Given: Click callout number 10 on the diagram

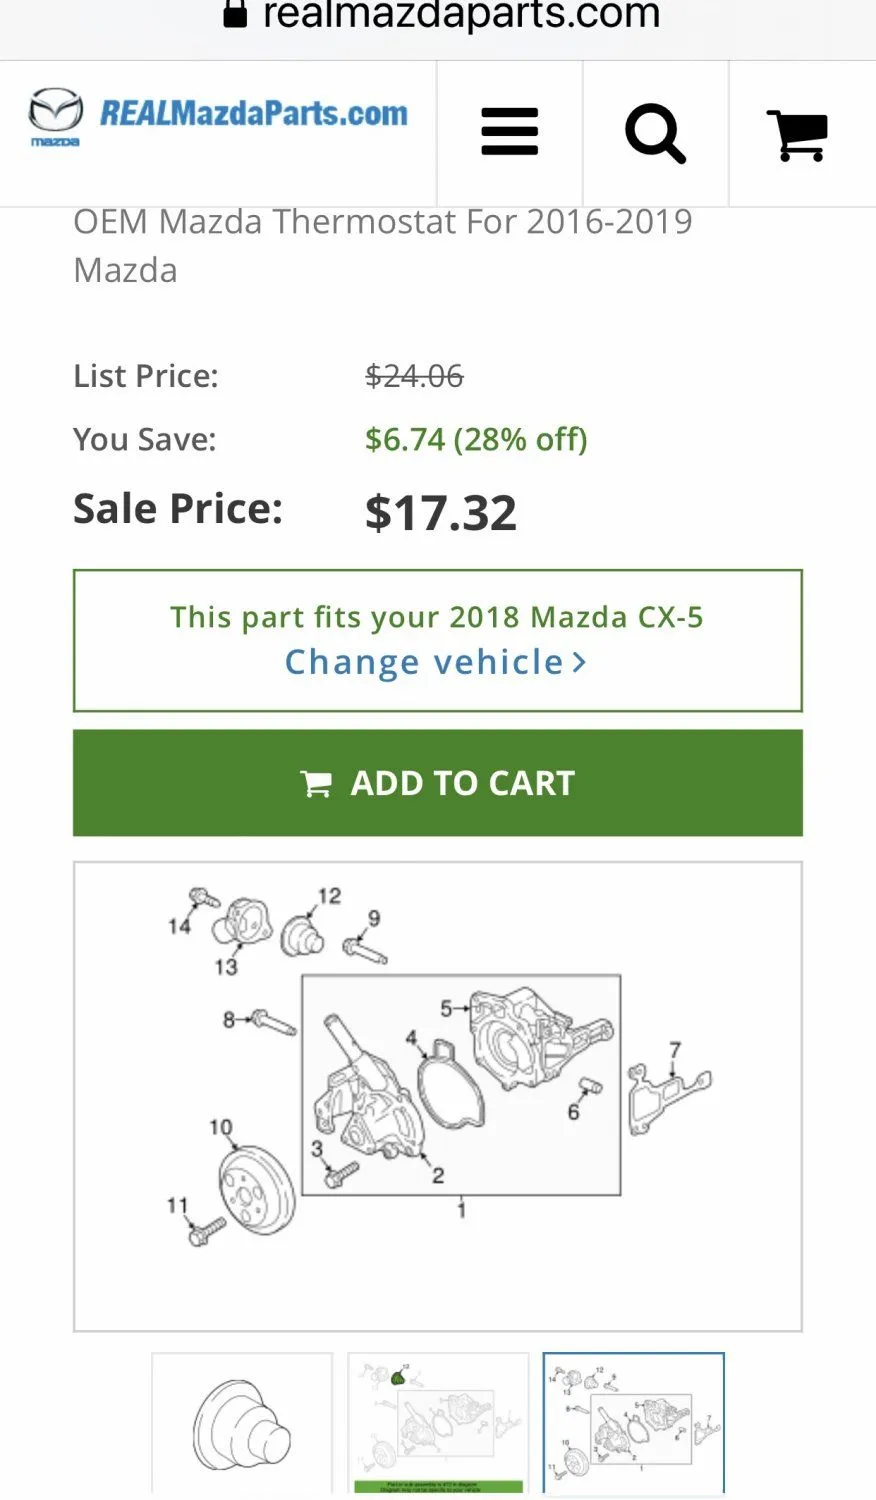Looking at the screenshot, I should tap(220, 1127).
